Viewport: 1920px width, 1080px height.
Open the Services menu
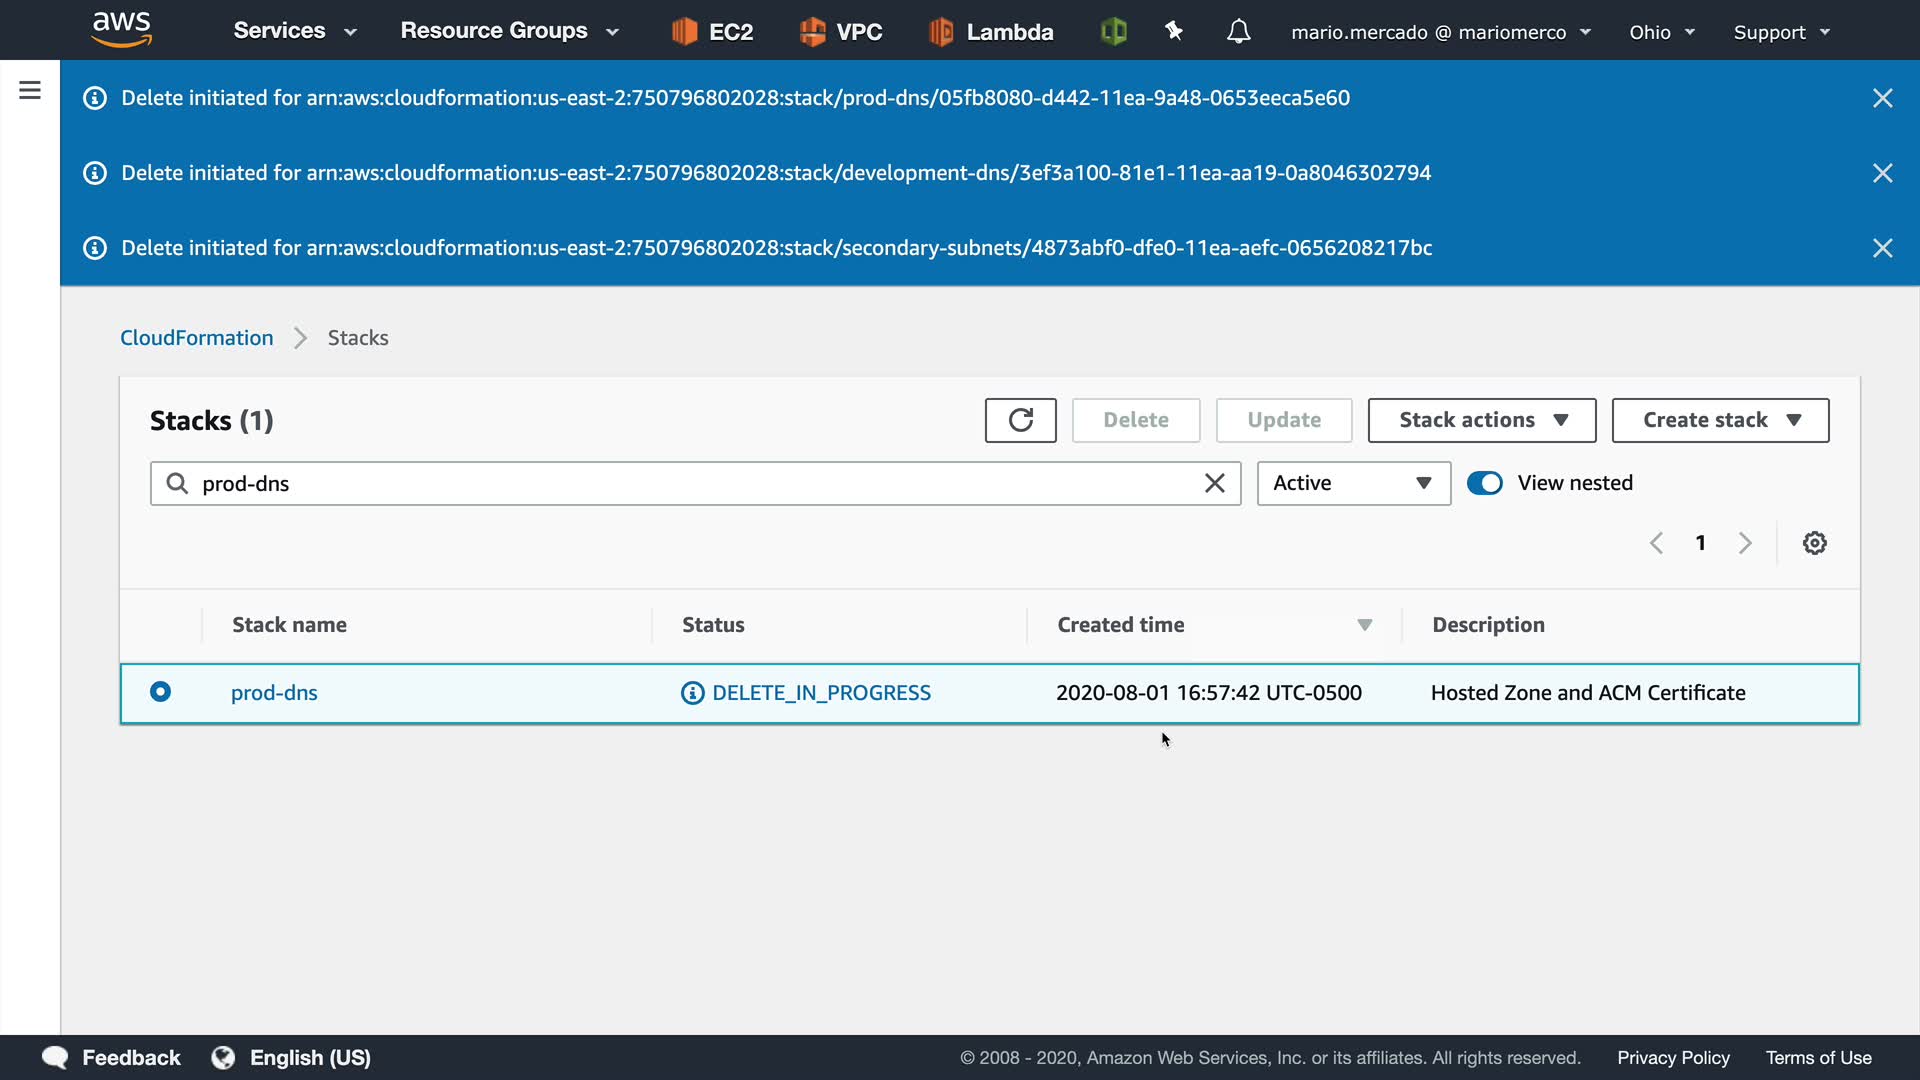294,31
